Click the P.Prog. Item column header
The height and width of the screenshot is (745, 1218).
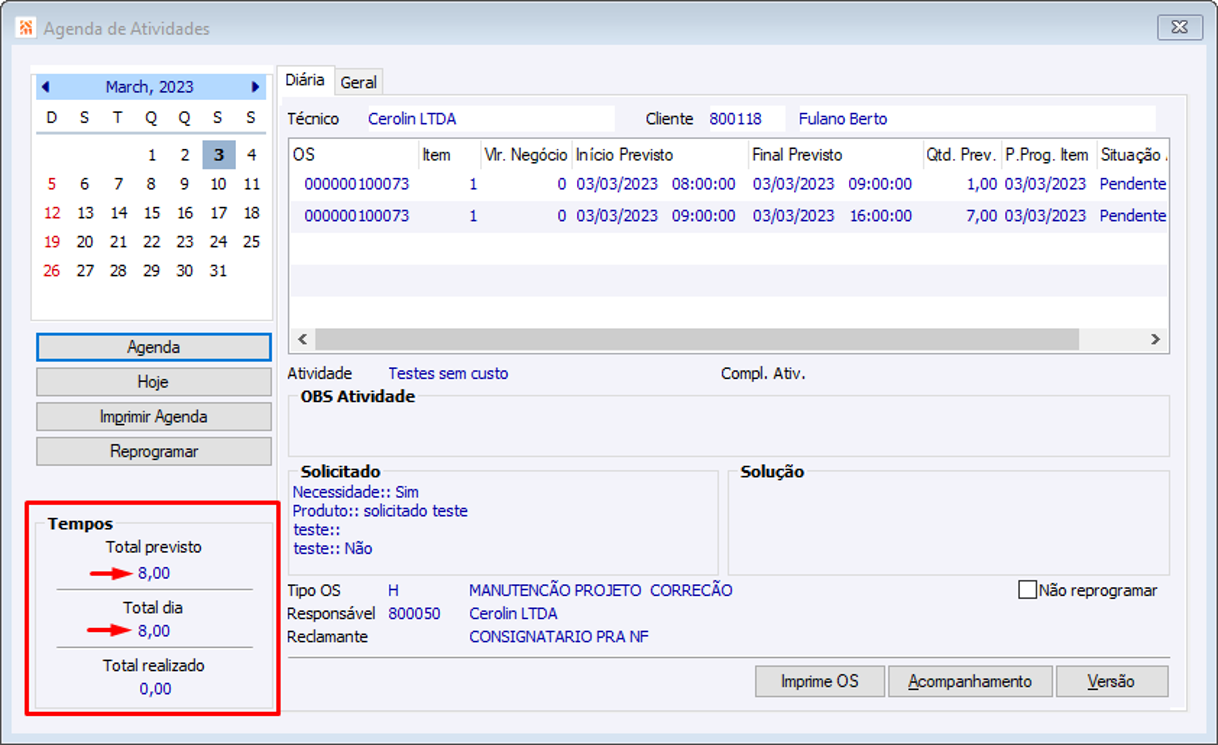click(1048, 155)
